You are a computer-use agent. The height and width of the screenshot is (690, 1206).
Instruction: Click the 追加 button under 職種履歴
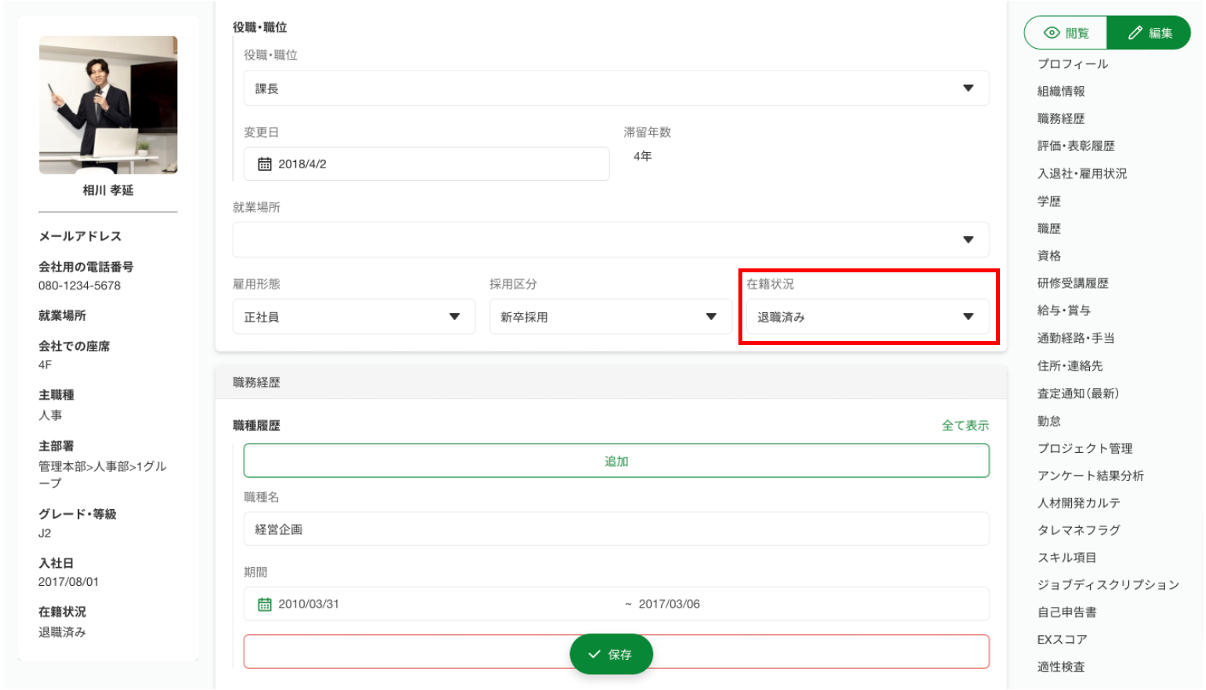coord(616,461)
